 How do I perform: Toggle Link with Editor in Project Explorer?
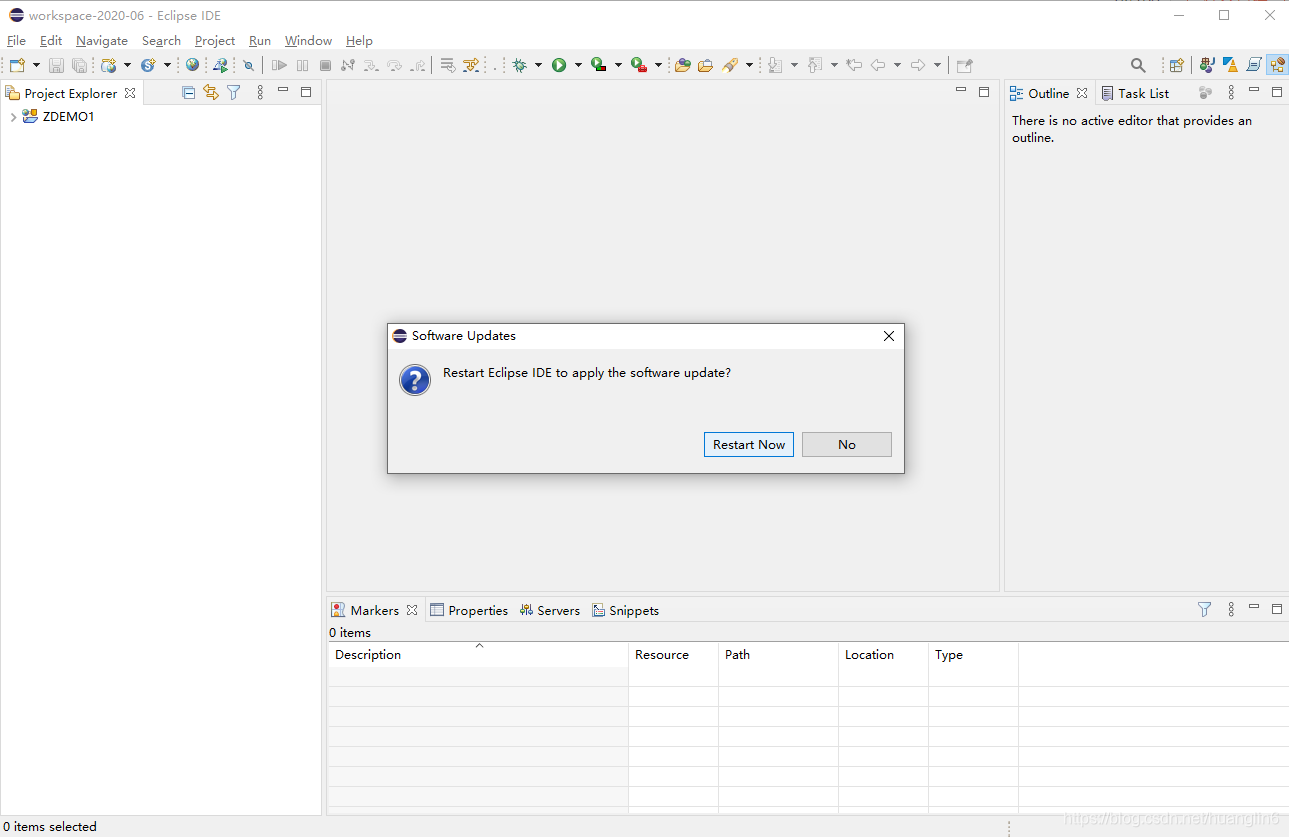(211, 92)
